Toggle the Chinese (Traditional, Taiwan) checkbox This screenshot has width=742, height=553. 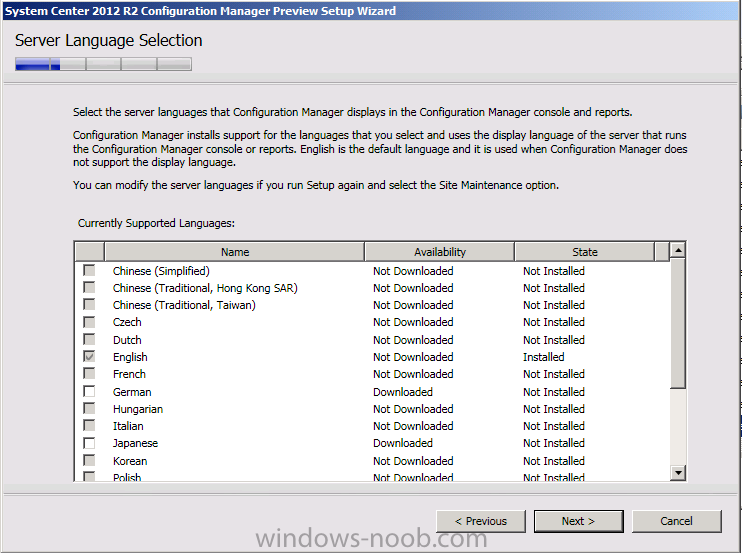point(89,305)
